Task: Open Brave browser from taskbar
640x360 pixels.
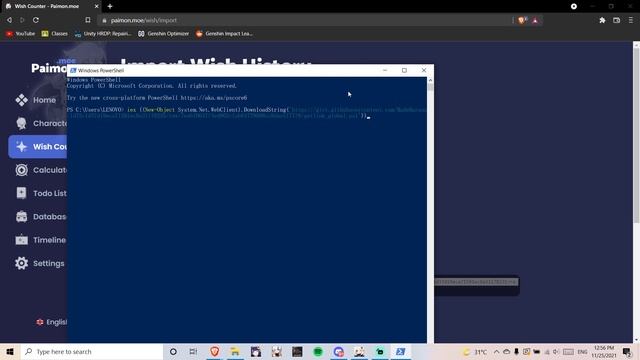Action: 214,351
